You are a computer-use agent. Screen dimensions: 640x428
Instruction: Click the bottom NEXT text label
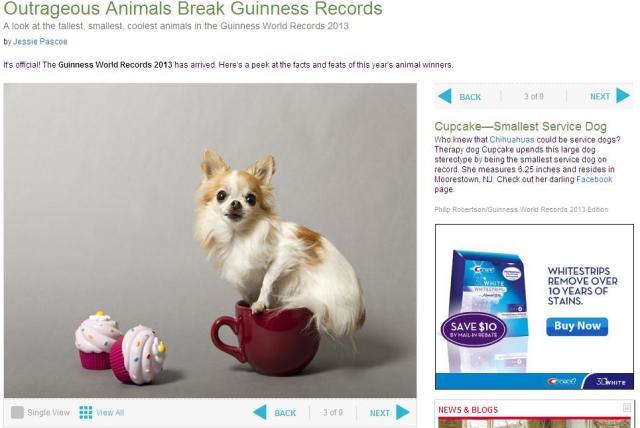(380, 413)
